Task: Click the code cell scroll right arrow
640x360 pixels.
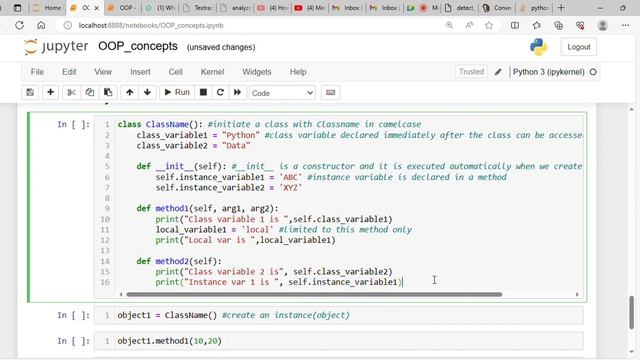Action: pyautogui.click(x=577, y=294)
